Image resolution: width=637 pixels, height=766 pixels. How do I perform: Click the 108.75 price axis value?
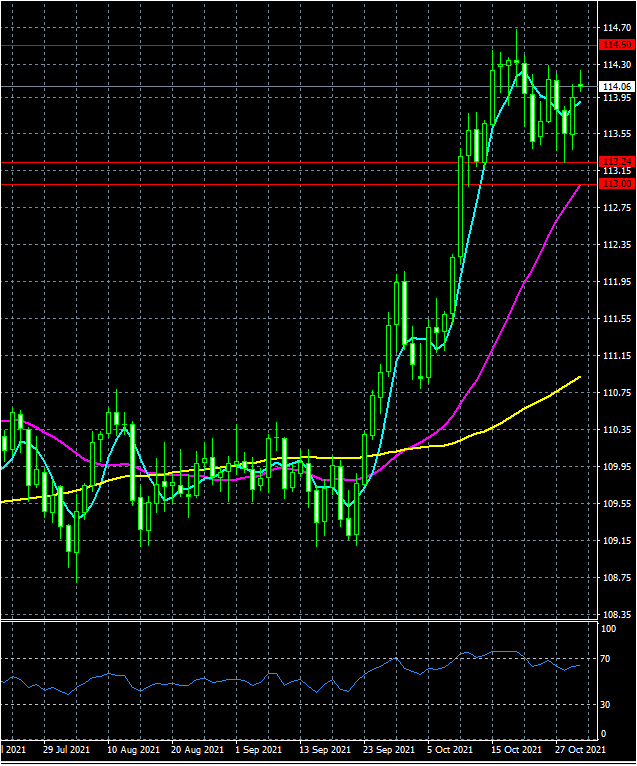click(x=617, y=578)
